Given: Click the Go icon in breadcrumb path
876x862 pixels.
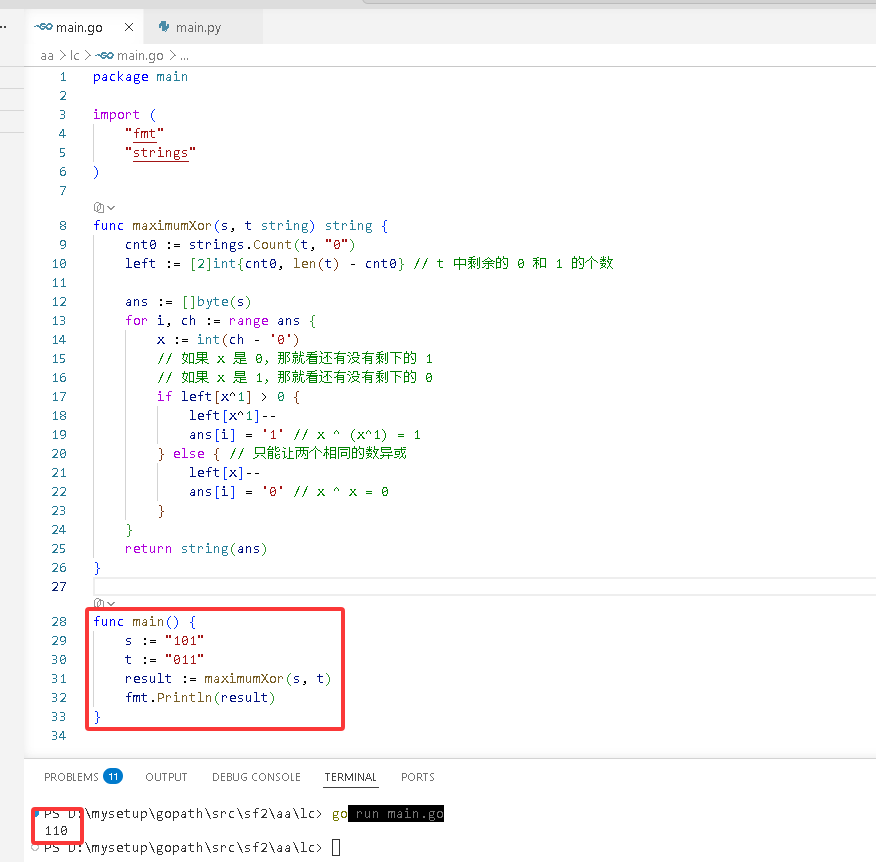Looking at the screenshot, I should [104, 55].
